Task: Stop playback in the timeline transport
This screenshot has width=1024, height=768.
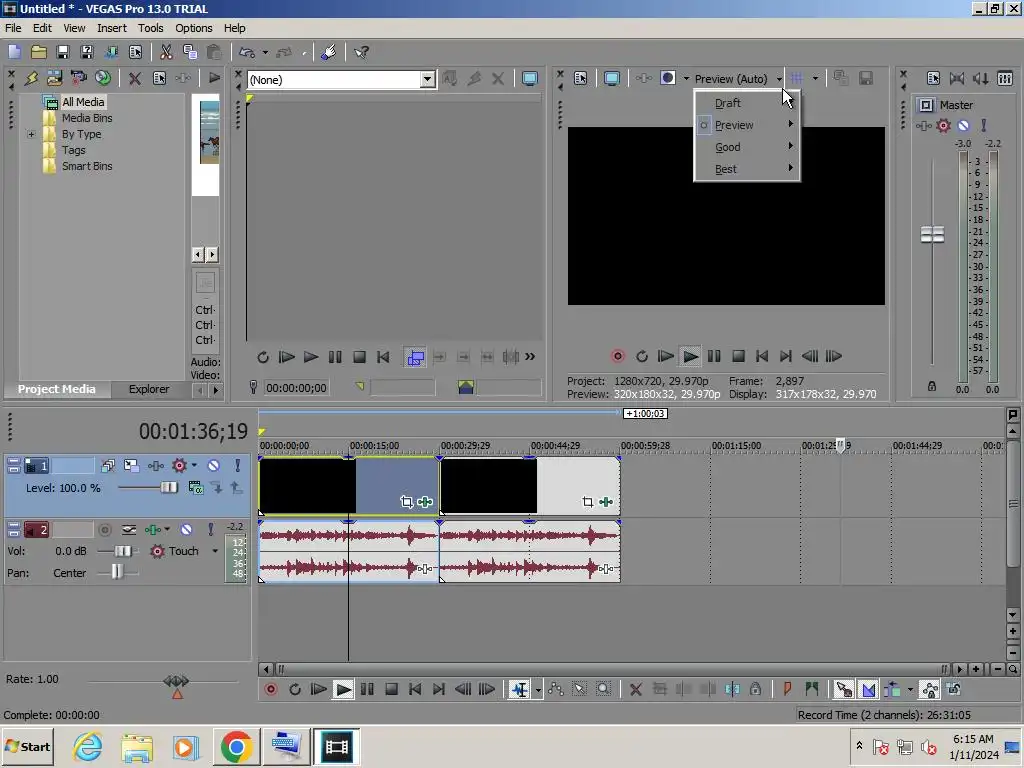Action: point(391,689)
